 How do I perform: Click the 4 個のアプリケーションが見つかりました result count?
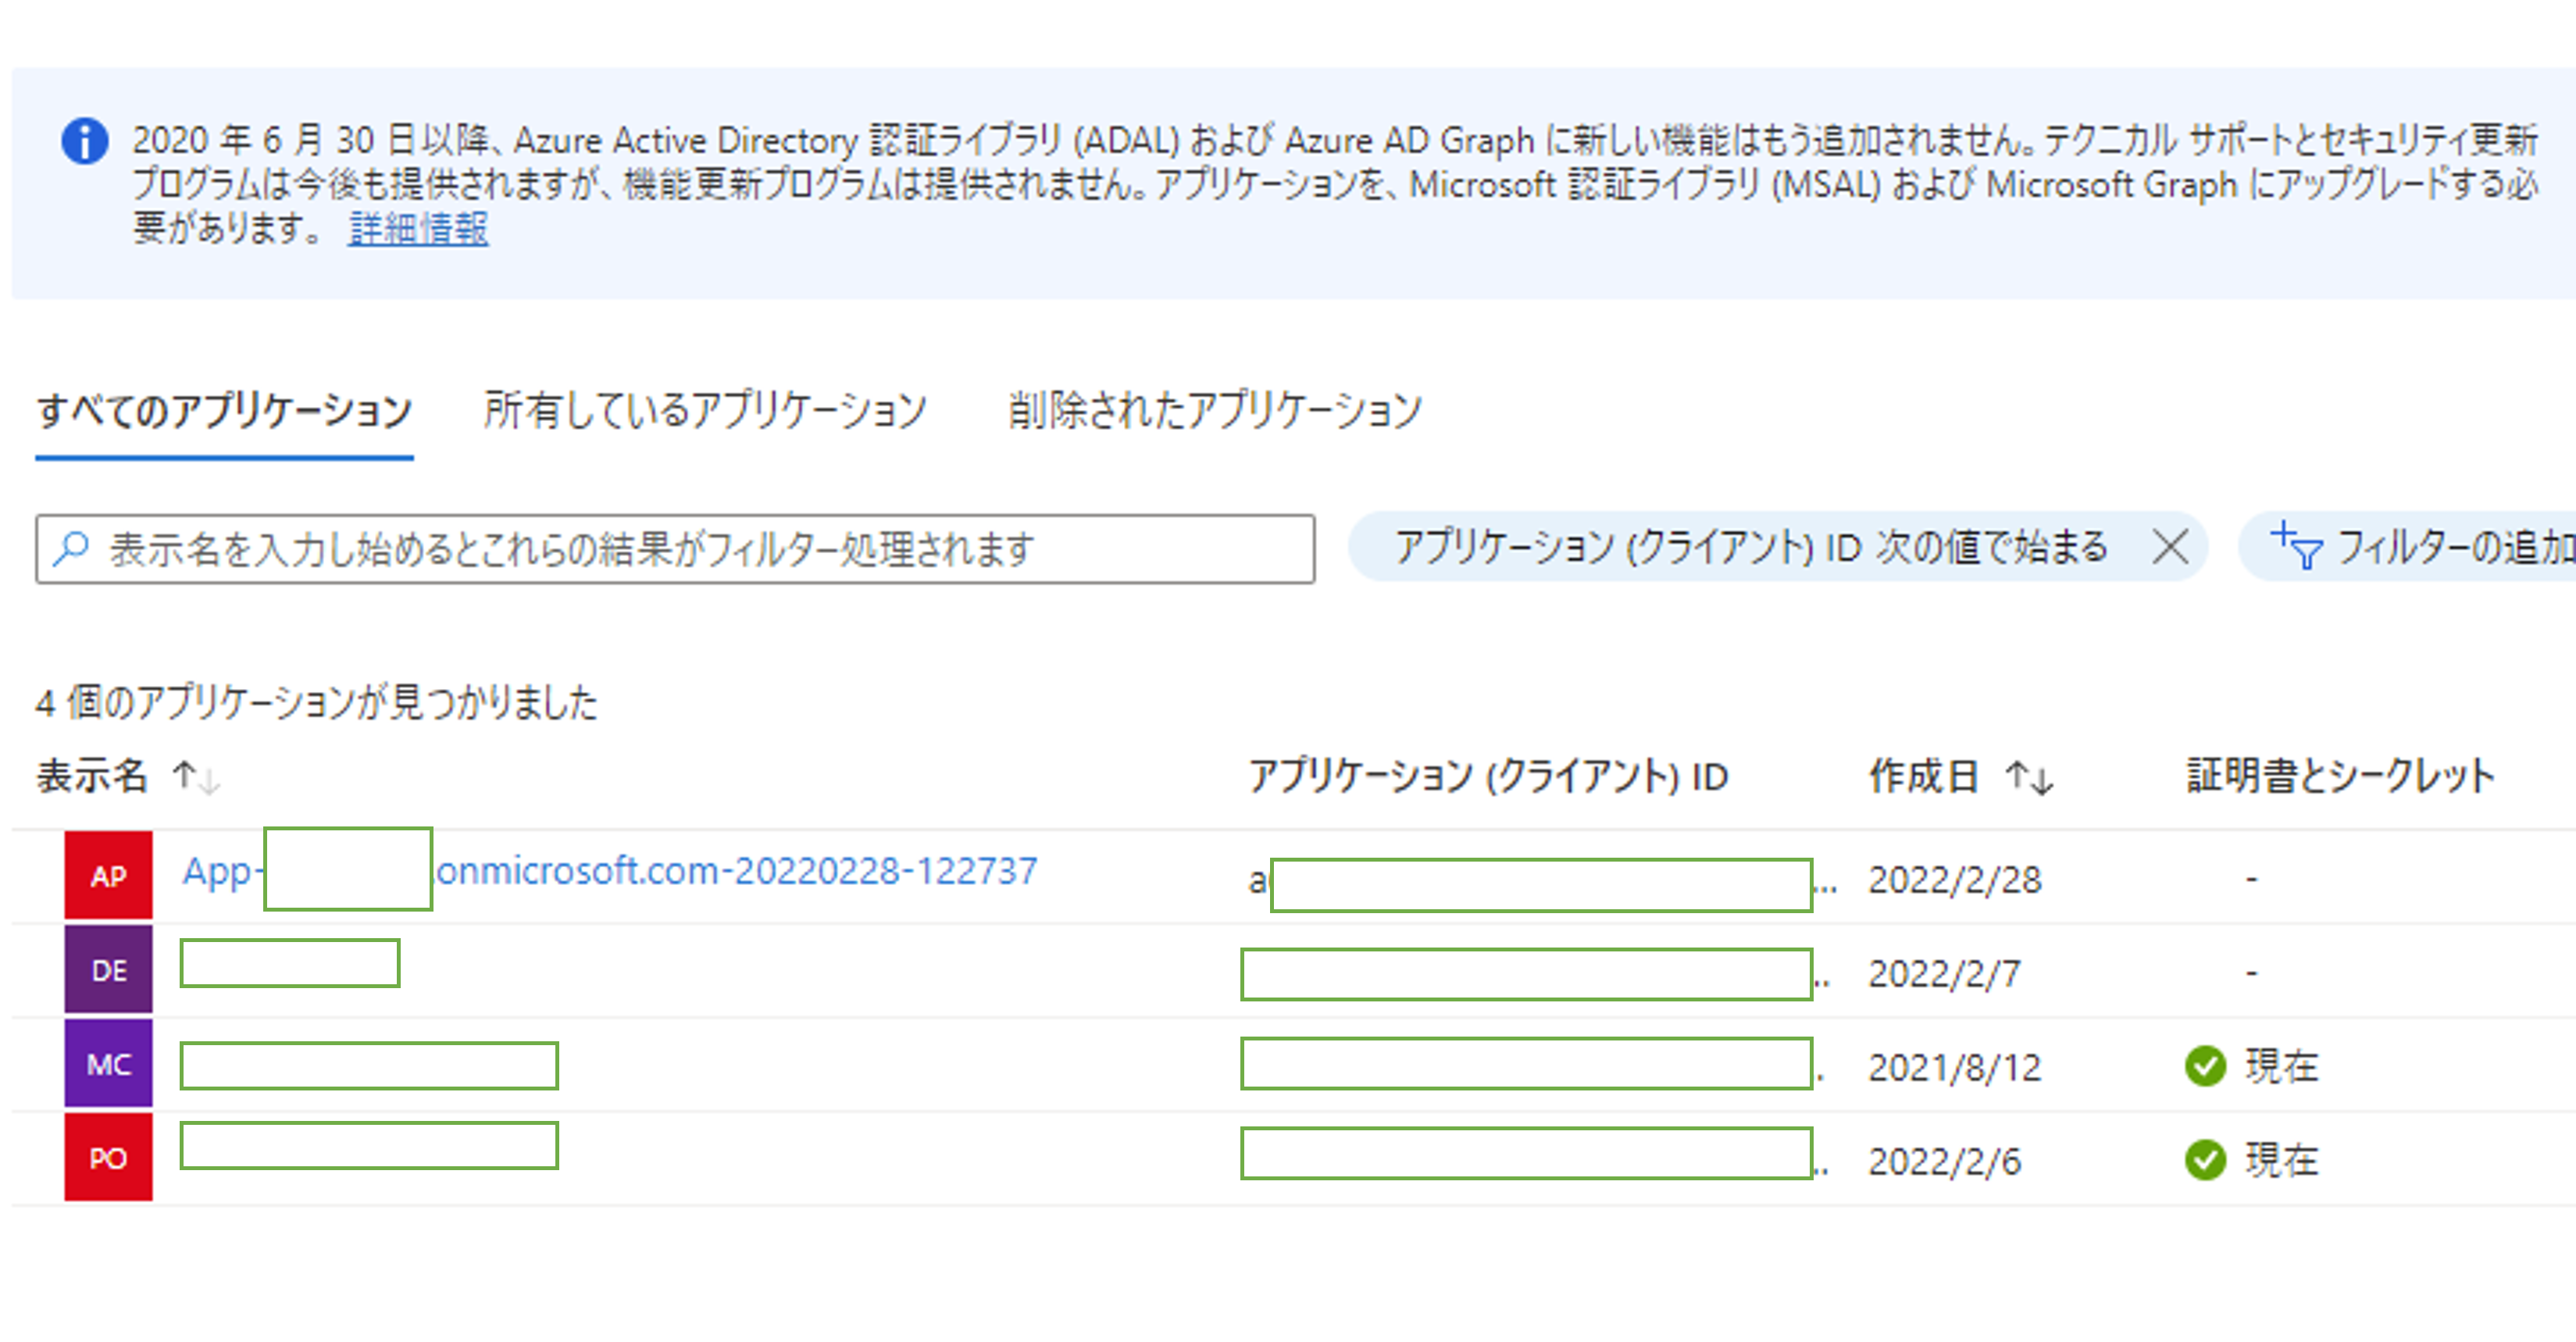click(317, 702)
